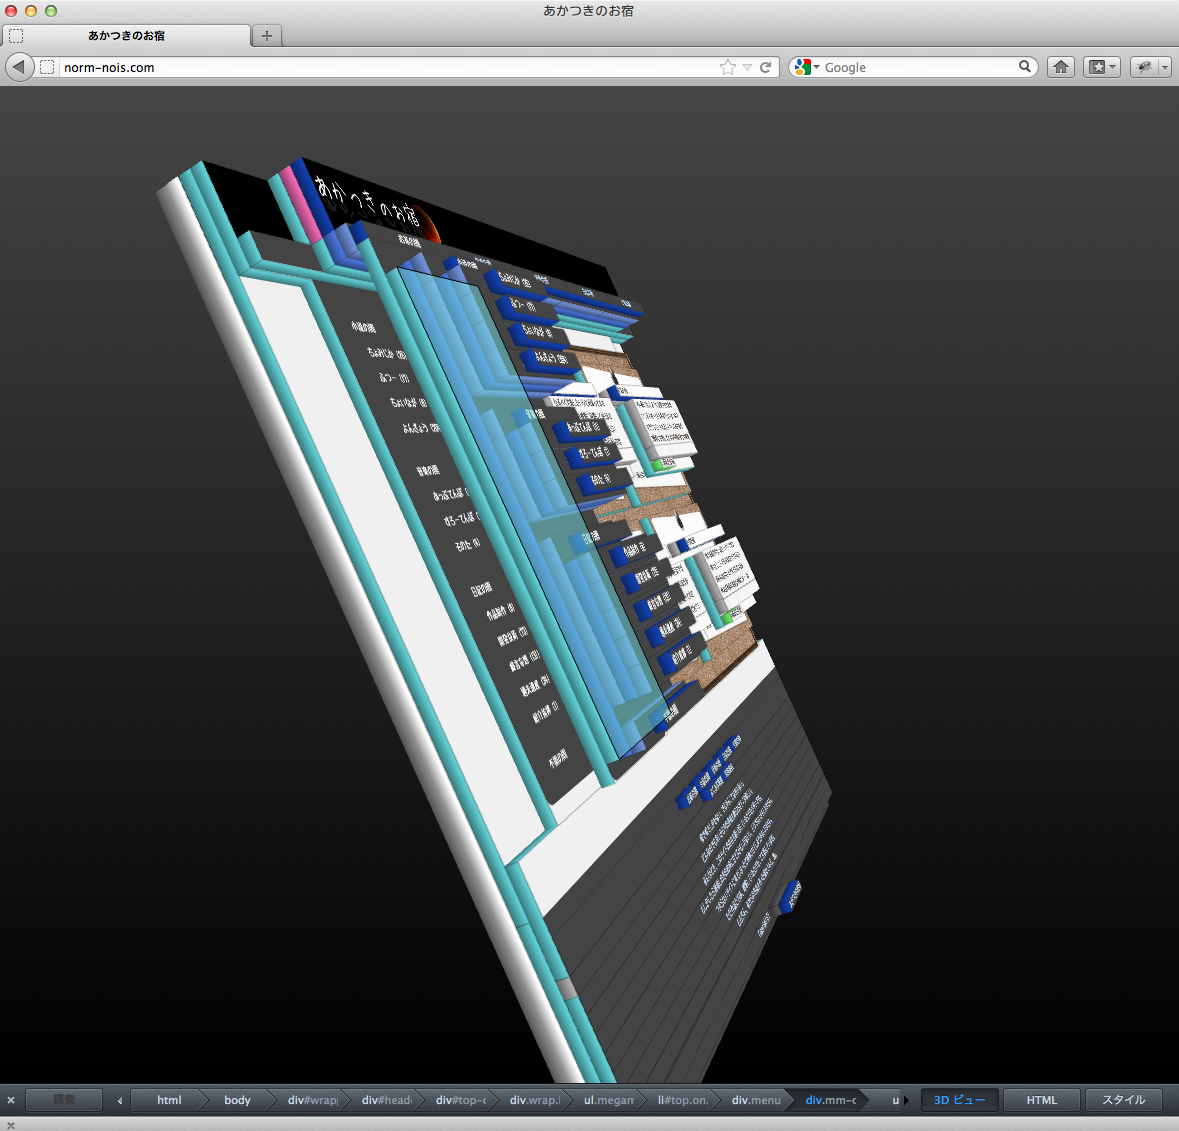Reload the page with the refresh icon

[x=766, y=67]
